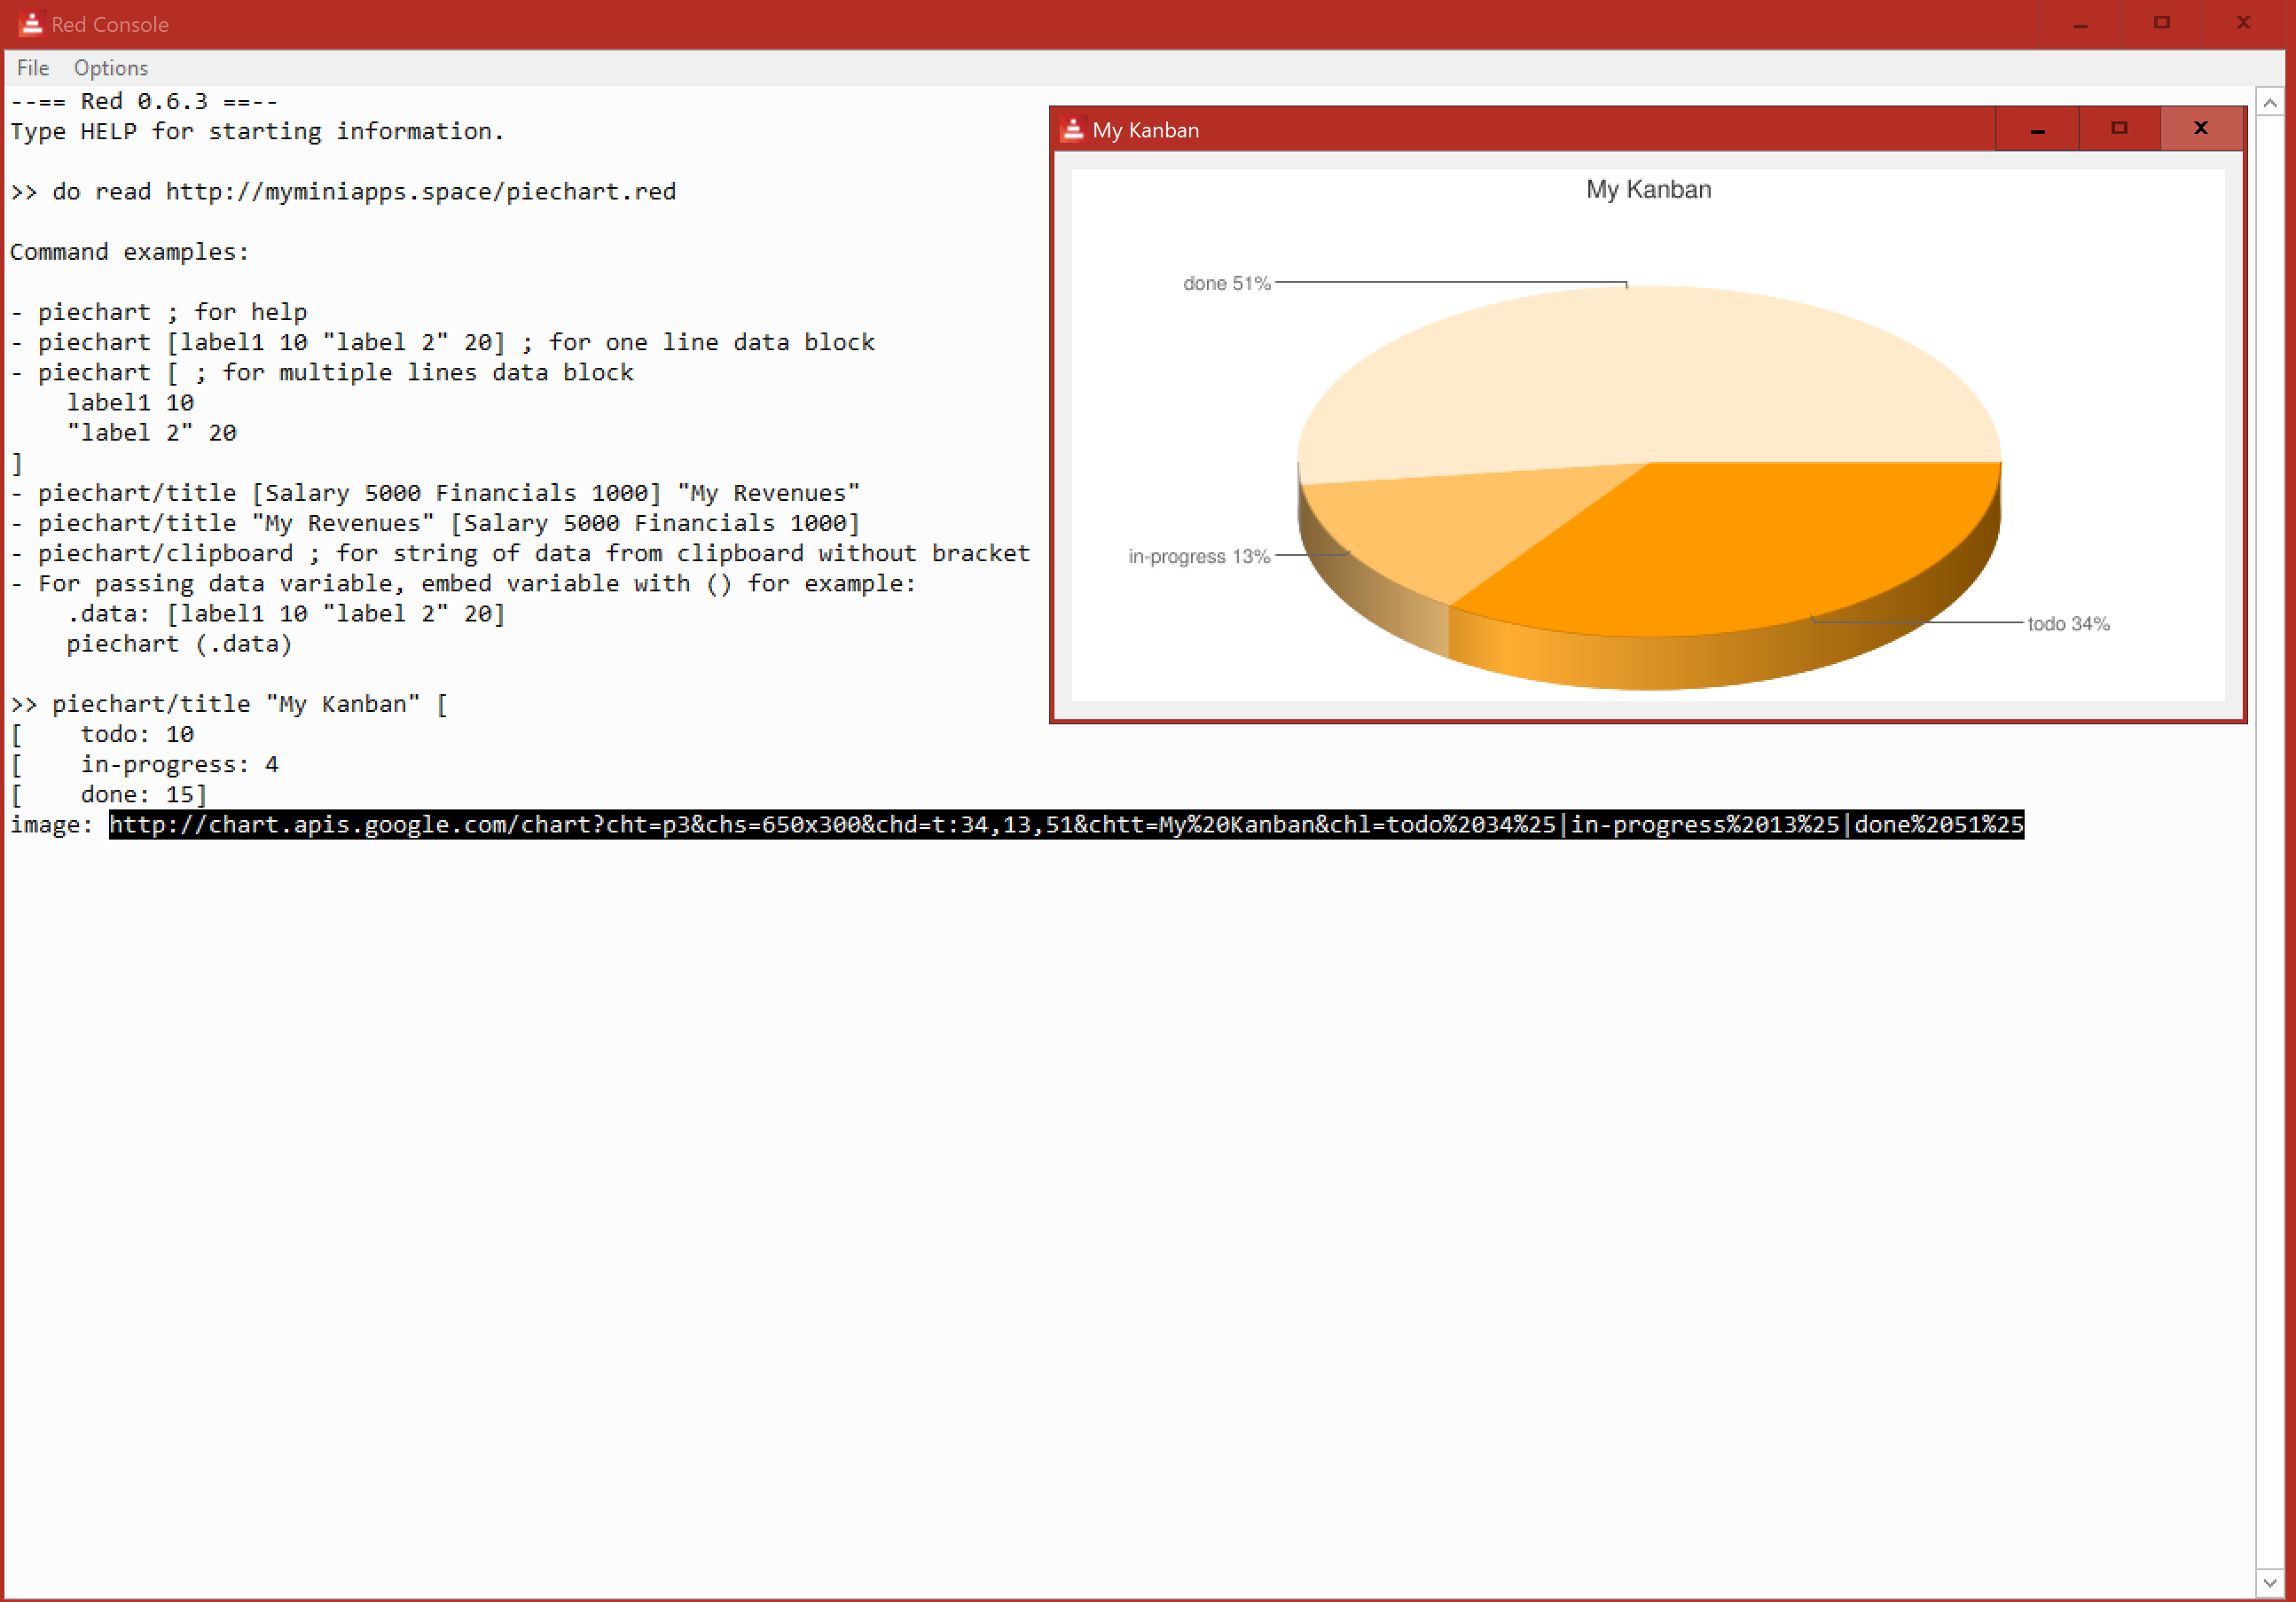Screen dimensions: 2296x1602
Task: Click the console scrollbar up arrow
Action: 2270,103
